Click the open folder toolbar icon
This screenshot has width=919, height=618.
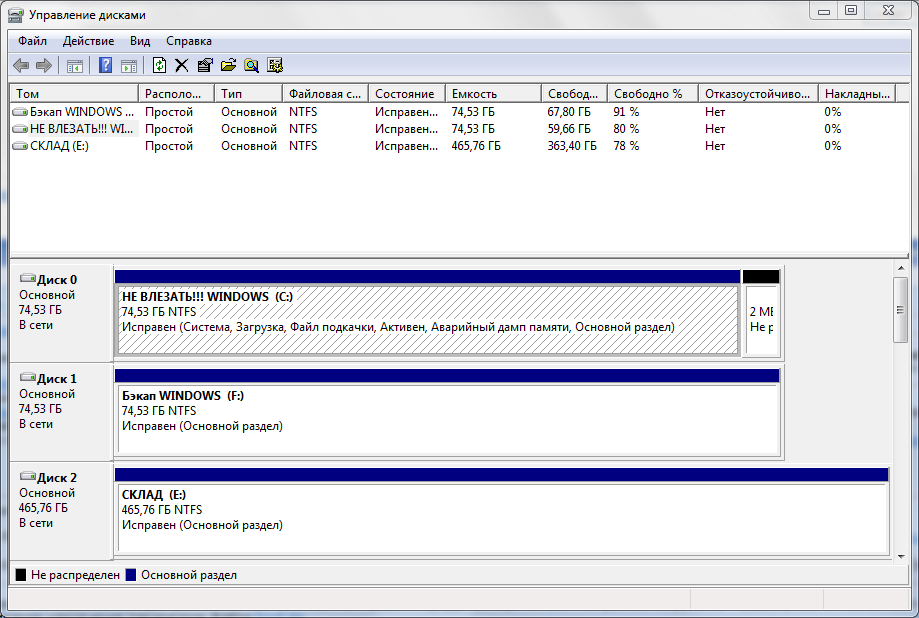pos(228,66)
